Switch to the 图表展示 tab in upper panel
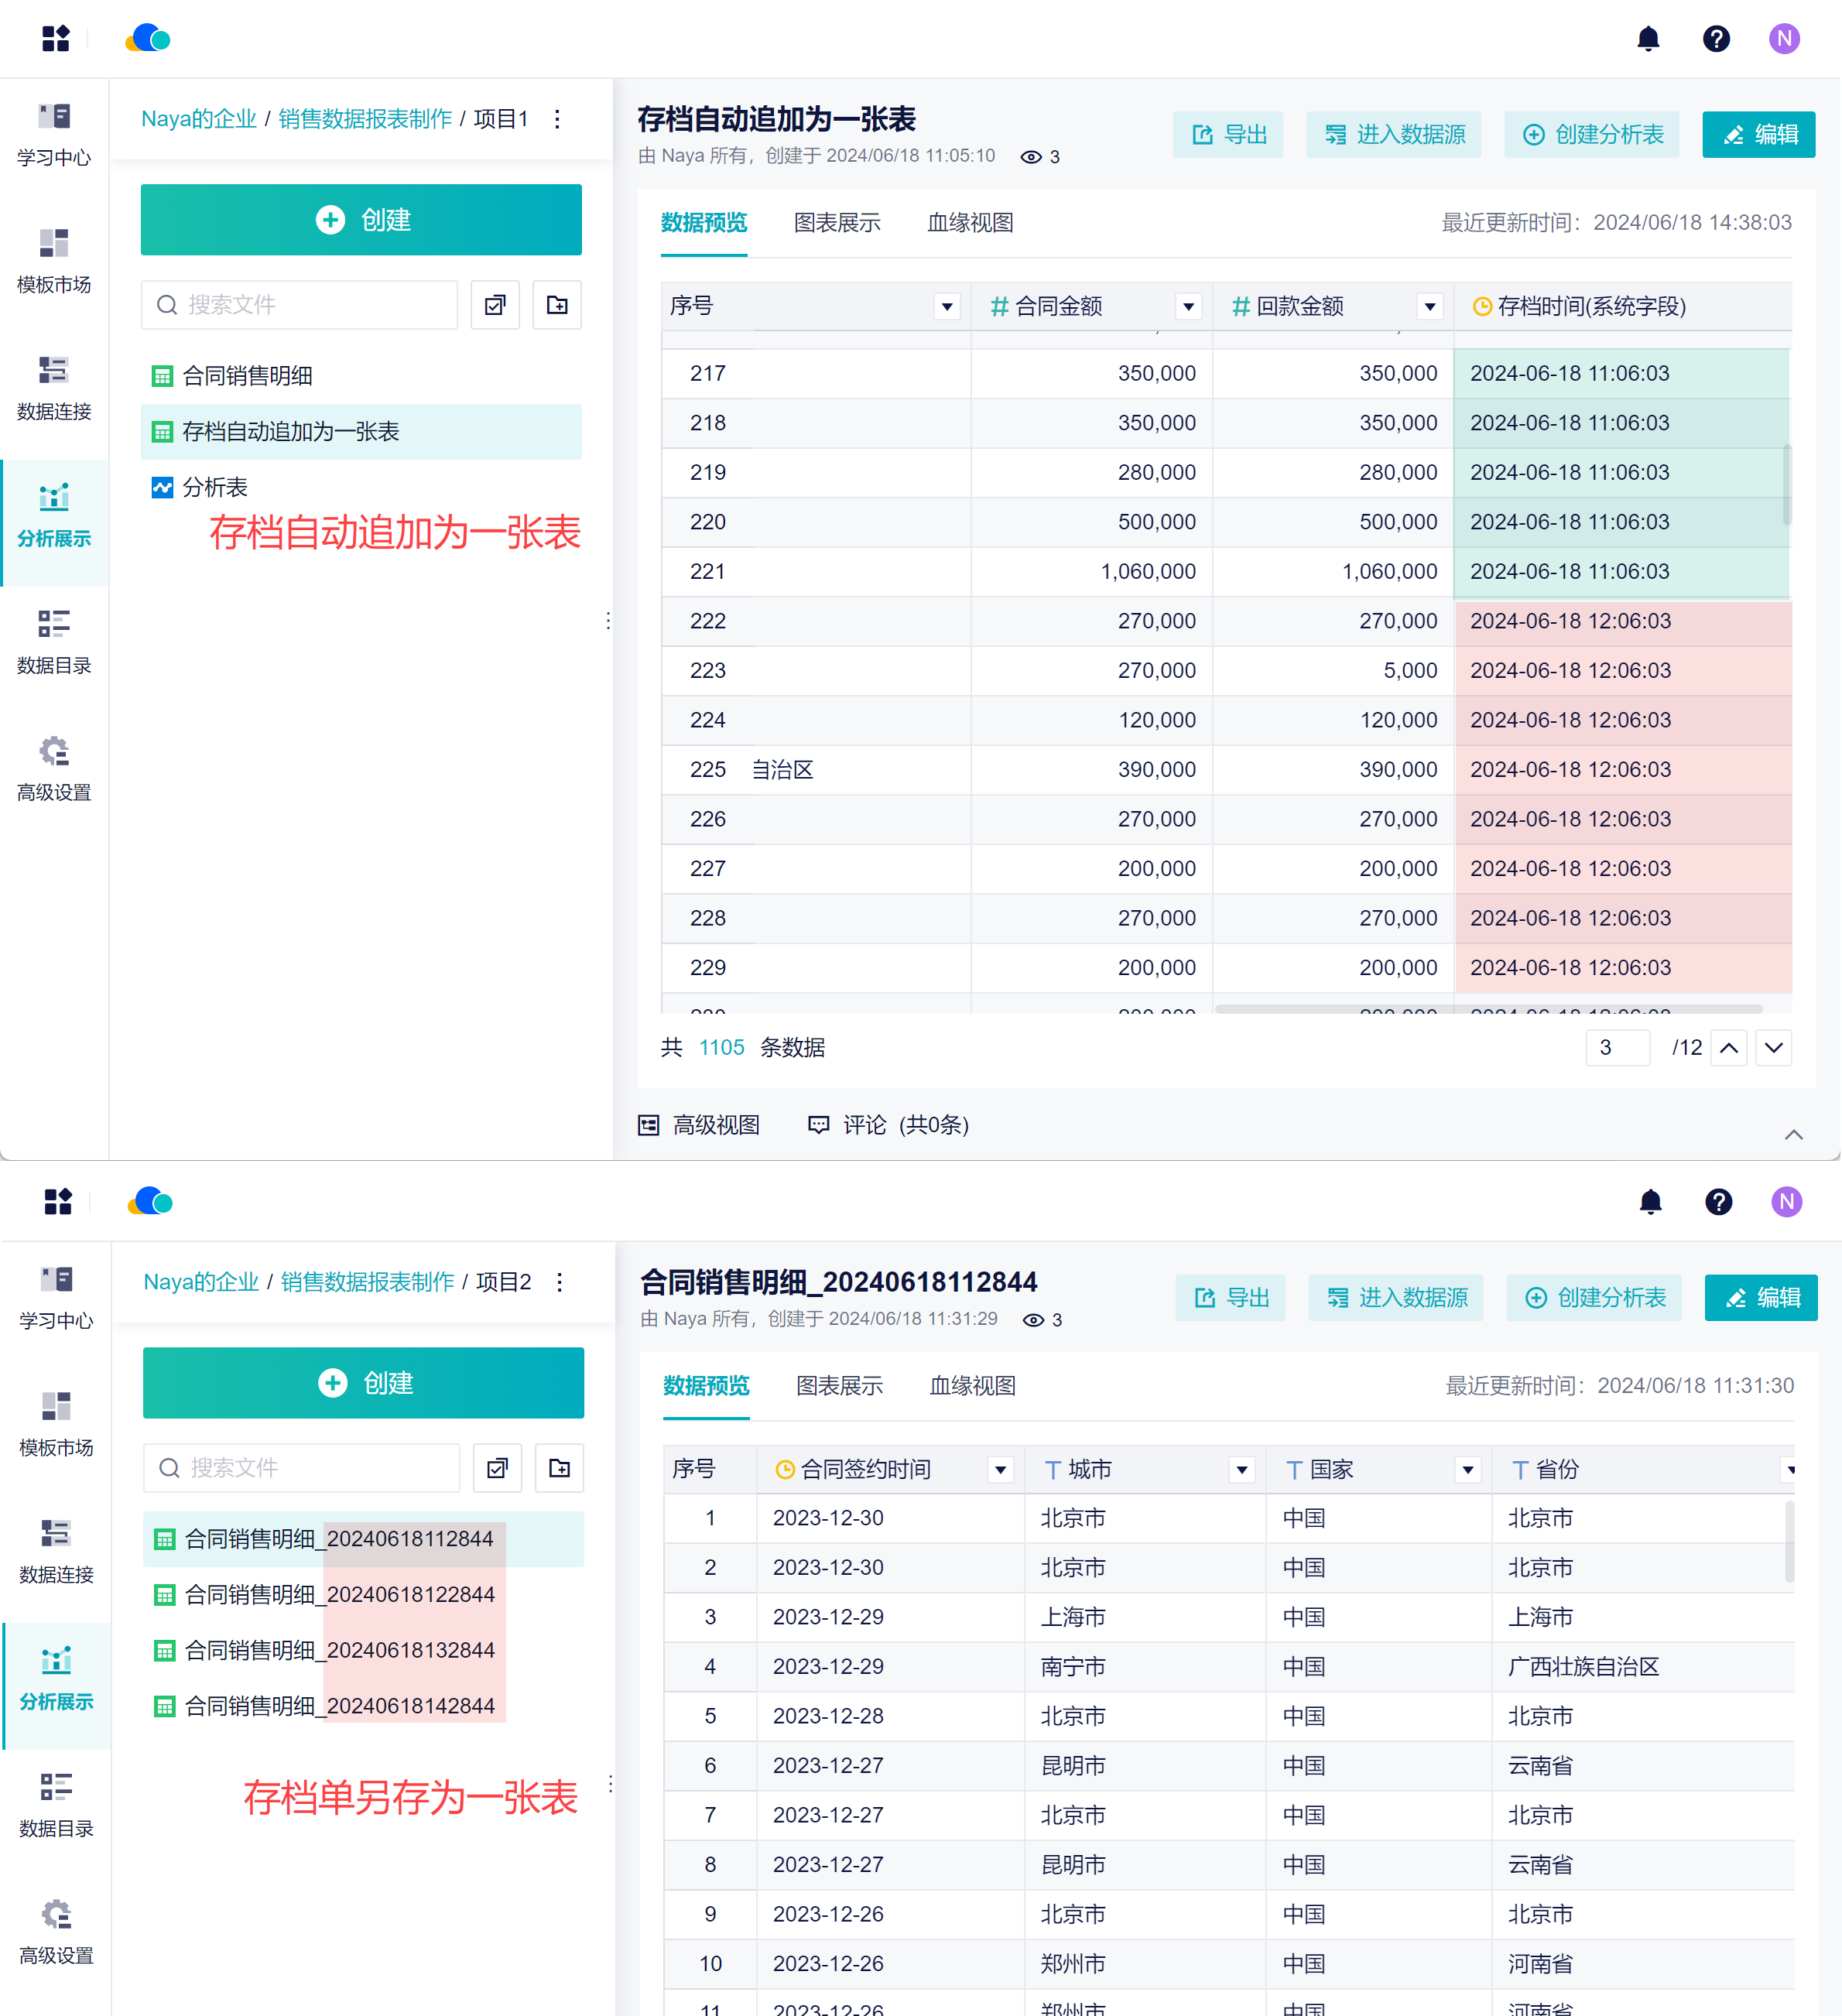Image resolution: width=1842 pixels, height=2016 pixels. [837, 223]
